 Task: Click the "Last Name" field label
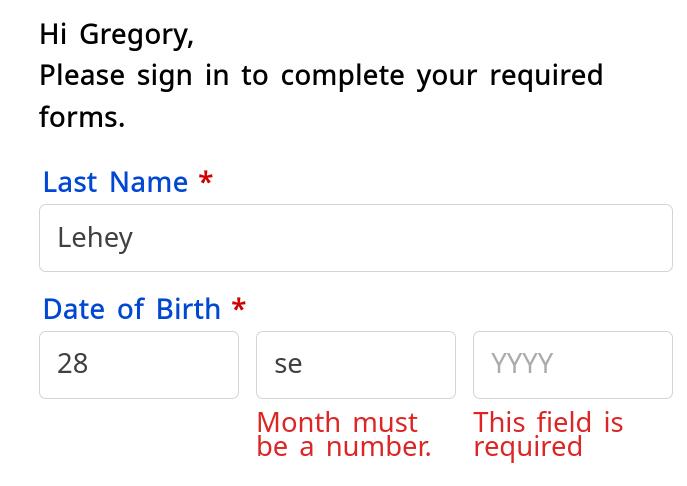click(115, 182)
